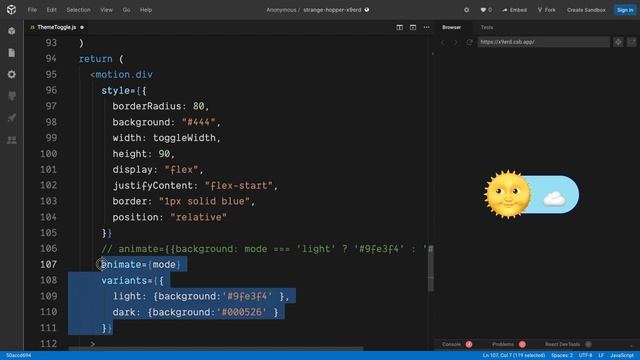Viewport: 640px width, 360px height.
Task: Click JavaScript language mode in status bar
Action: 622,356
